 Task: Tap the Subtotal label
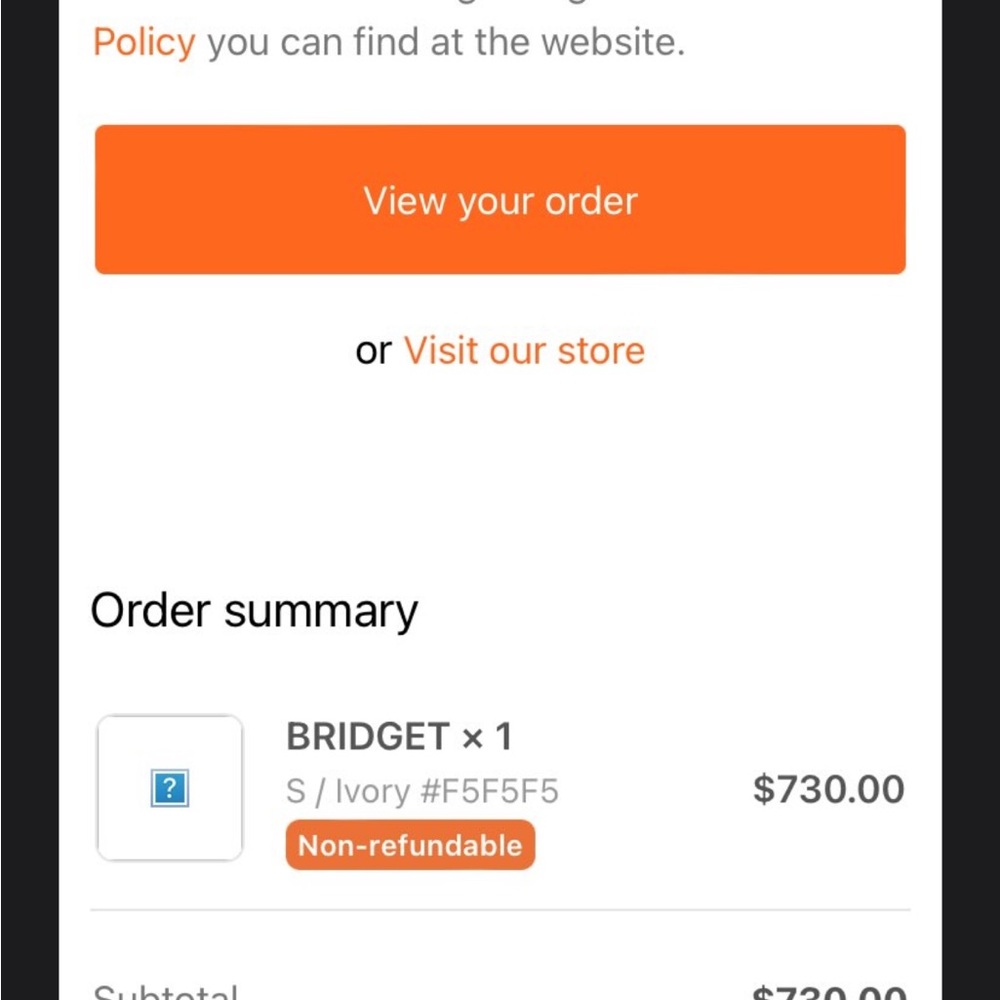[x=165, y=992]
